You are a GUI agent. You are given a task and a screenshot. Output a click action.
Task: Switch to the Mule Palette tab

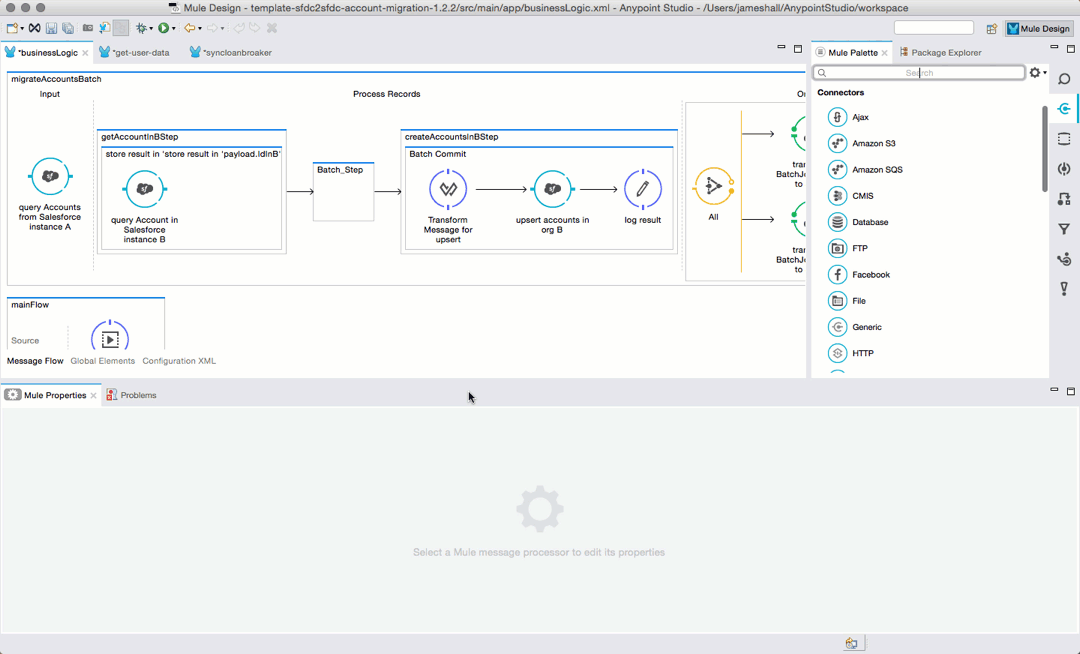click(853, 53)
